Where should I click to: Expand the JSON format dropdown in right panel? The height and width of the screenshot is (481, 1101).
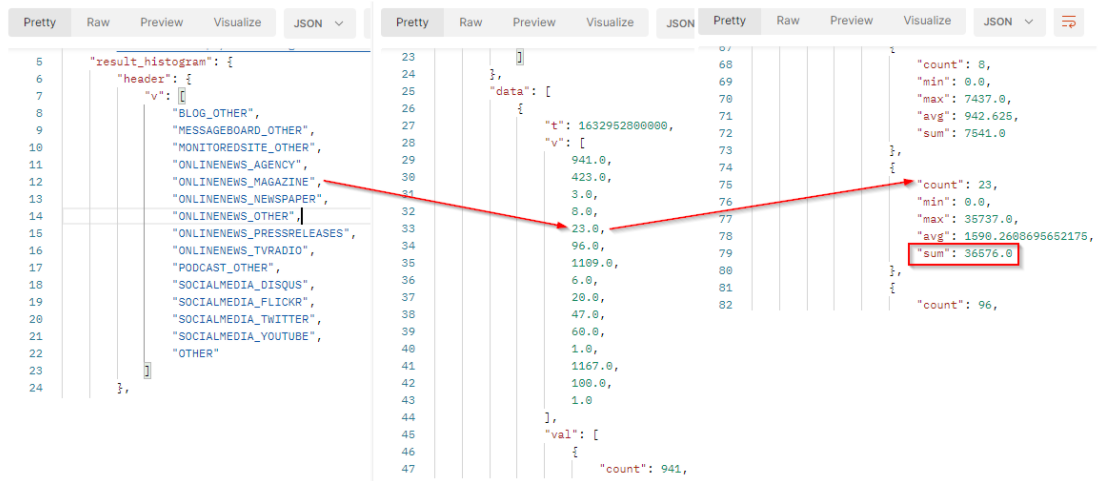pos(1011,21)
